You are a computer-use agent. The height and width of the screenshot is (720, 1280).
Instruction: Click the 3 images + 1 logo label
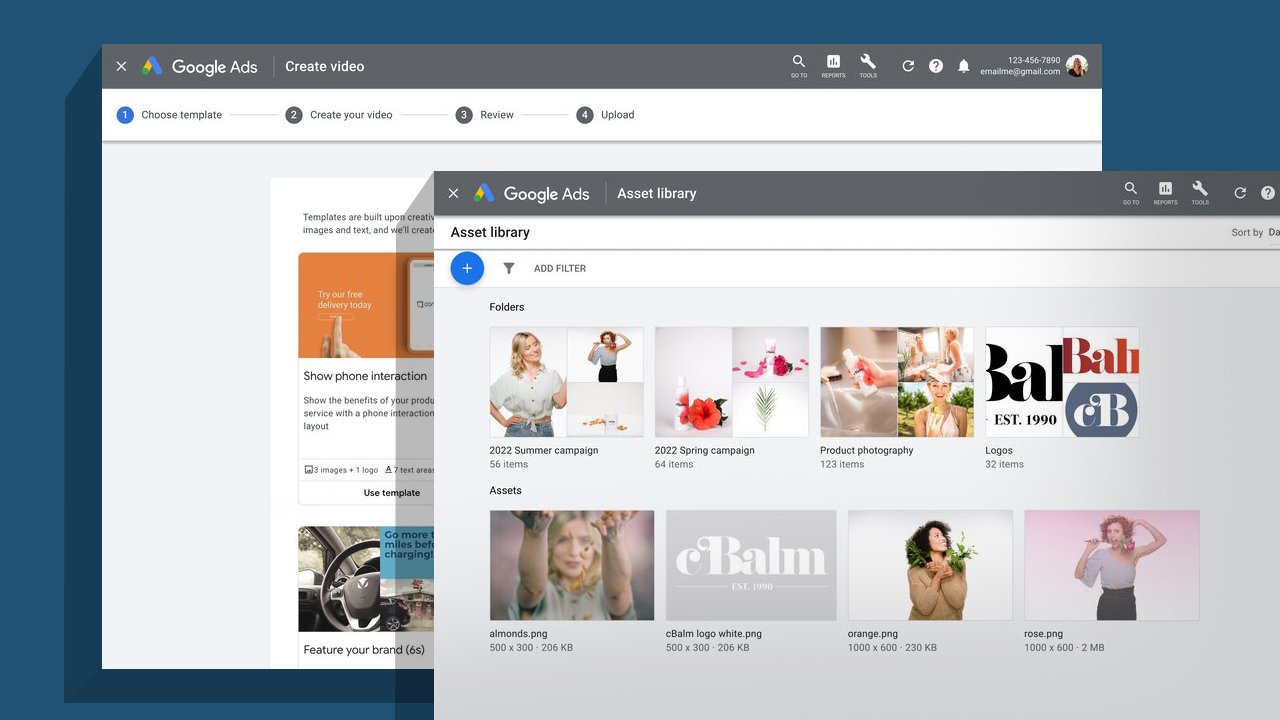(342, 470)
